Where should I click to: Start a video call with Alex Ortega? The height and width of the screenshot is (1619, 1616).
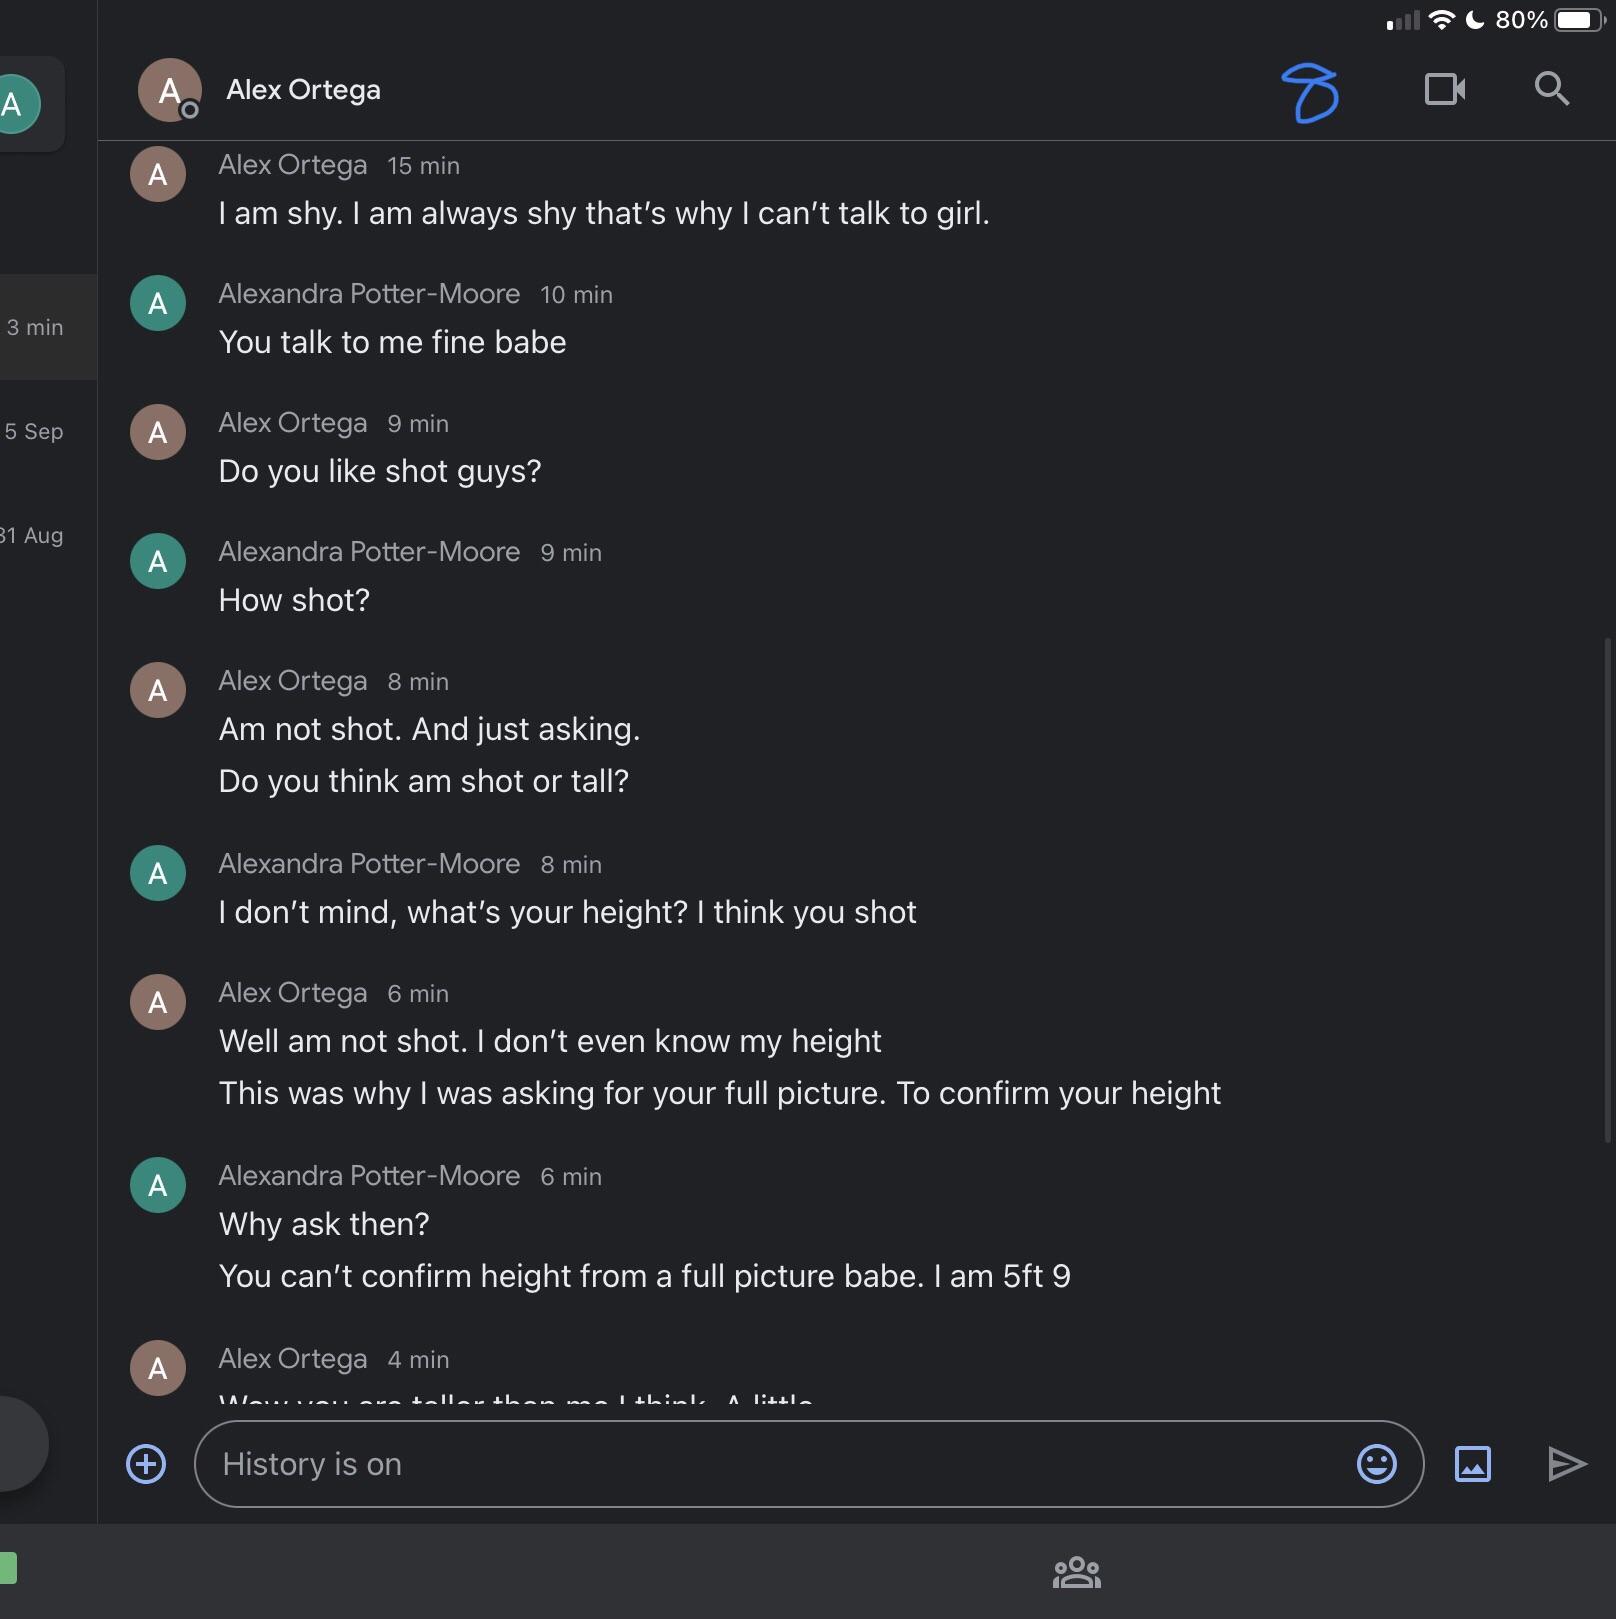click(x=1445, y=90)
